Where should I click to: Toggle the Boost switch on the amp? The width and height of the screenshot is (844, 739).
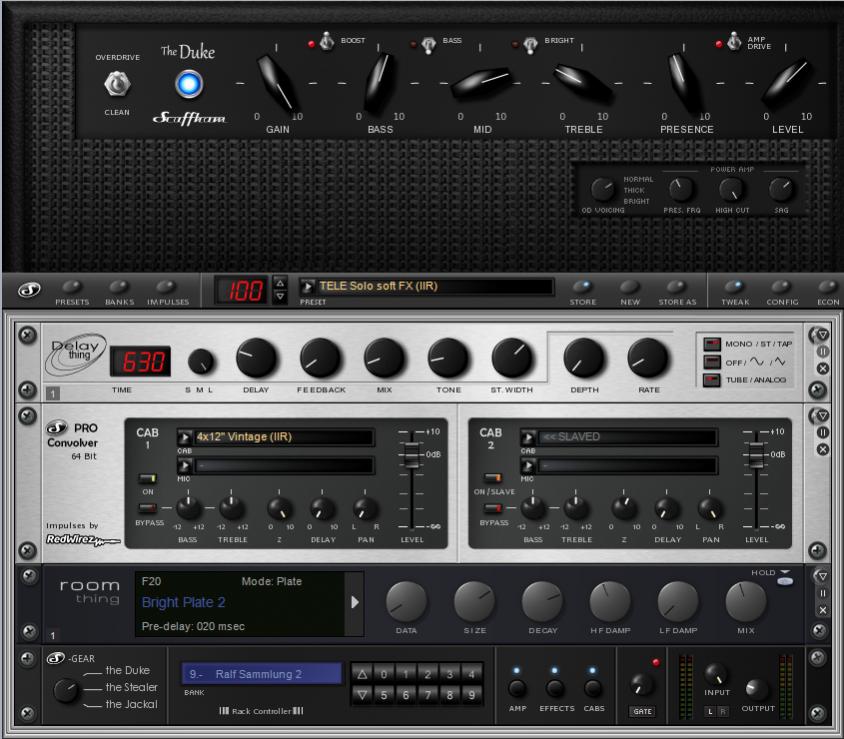tap(326, 42)
